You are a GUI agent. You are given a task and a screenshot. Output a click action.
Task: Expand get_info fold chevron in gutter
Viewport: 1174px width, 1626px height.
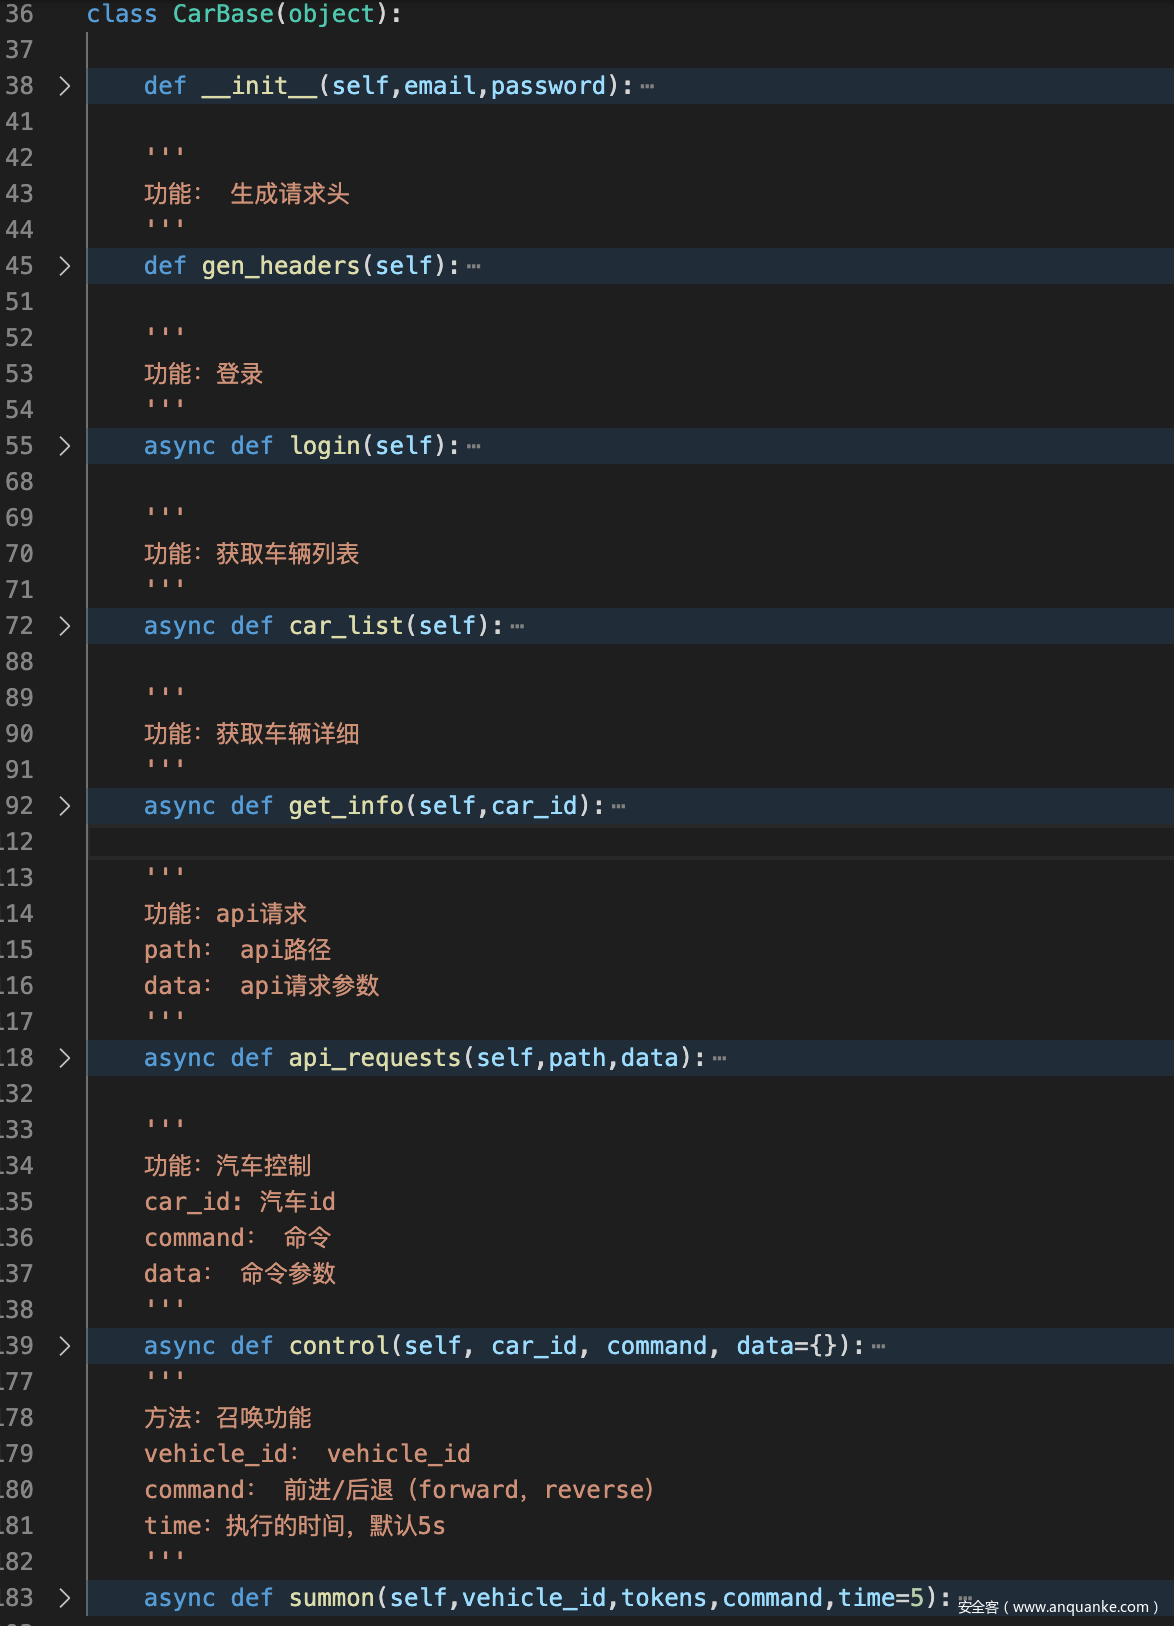pos(65,806)
